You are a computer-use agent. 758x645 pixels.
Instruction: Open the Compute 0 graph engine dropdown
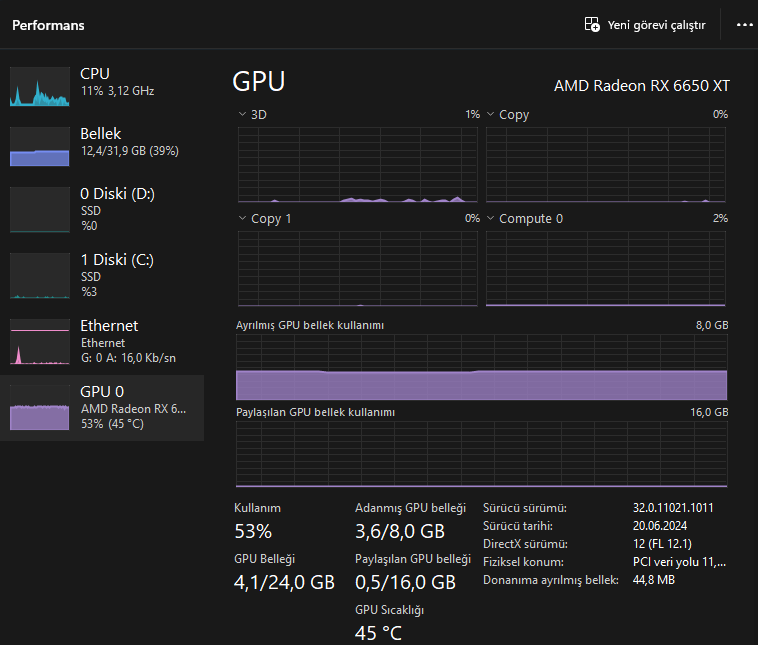[490, 218]
